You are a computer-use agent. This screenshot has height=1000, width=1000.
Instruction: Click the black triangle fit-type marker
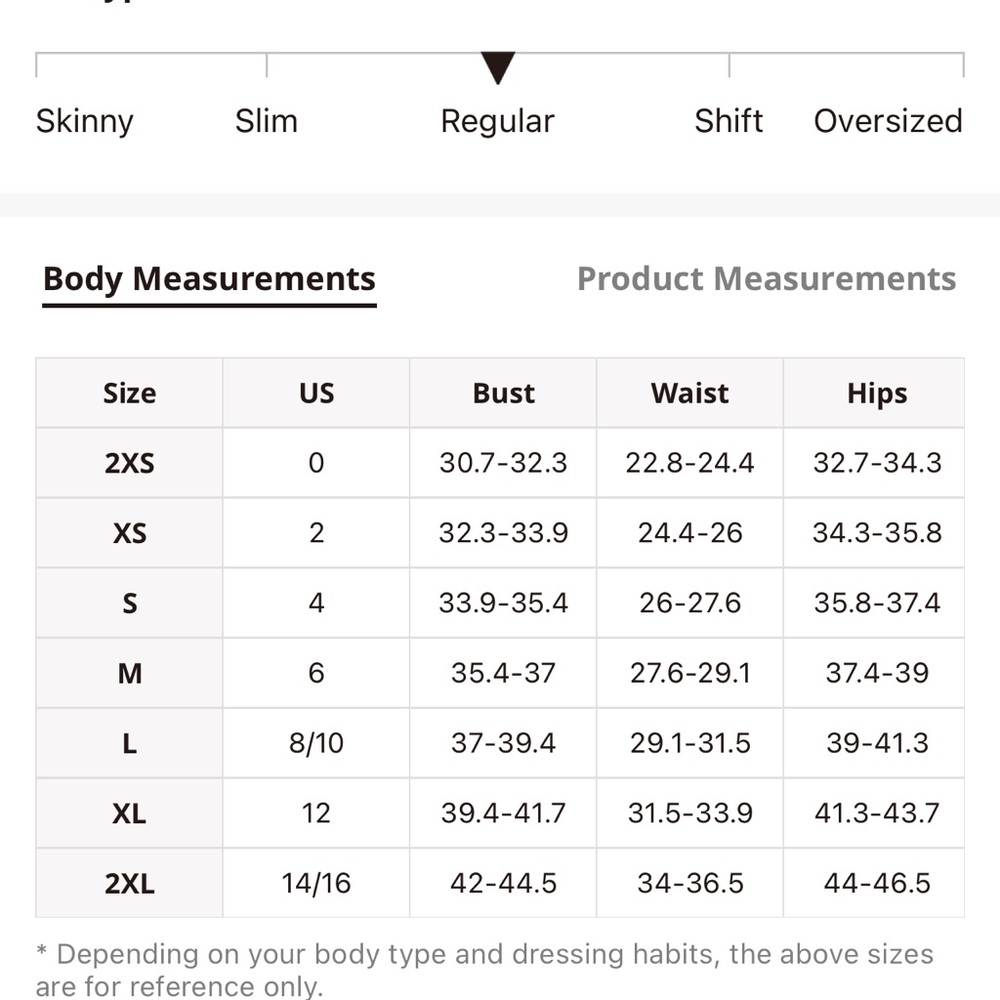pos(497,68)
